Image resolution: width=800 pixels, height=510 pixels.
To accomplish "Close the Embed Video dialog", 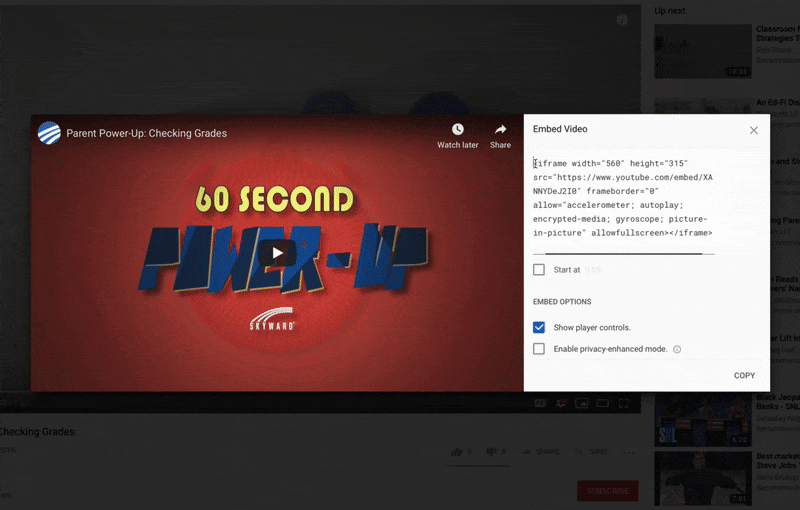I will click(x=754, y=130).
